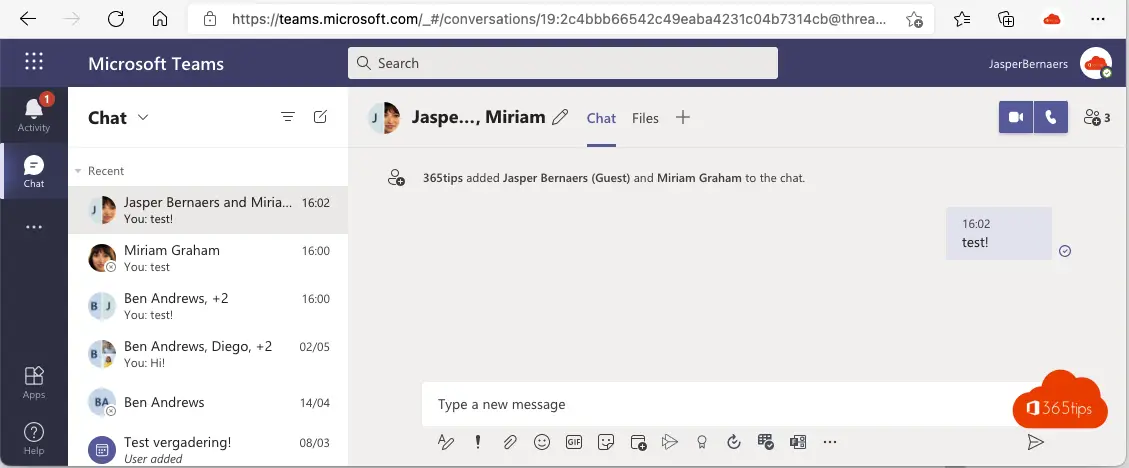Open the browser home page
The image size is (1129, 468).
(160, 19)
